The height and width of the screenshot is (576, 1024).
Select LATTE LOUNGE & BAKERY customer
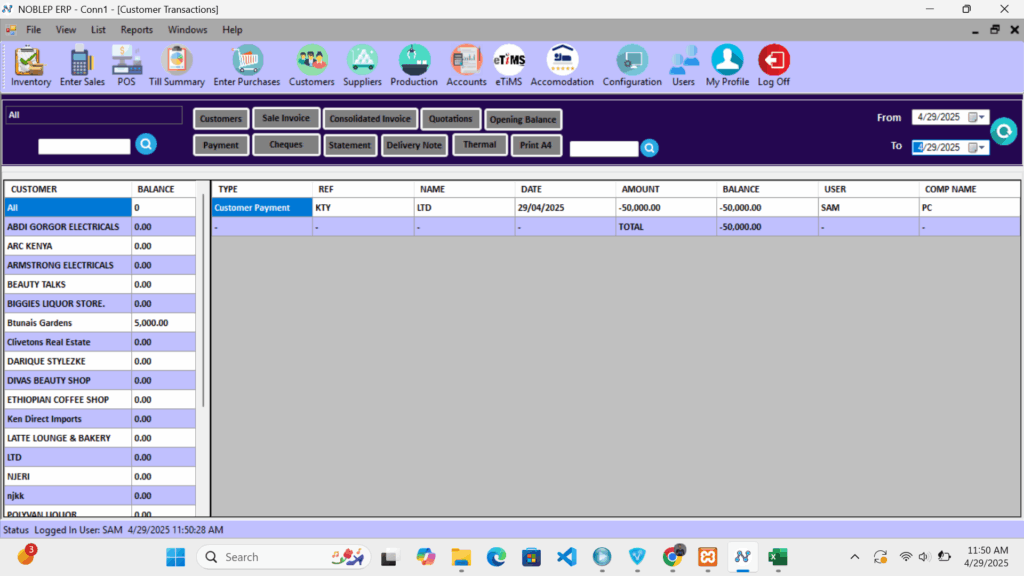point(100,438)
